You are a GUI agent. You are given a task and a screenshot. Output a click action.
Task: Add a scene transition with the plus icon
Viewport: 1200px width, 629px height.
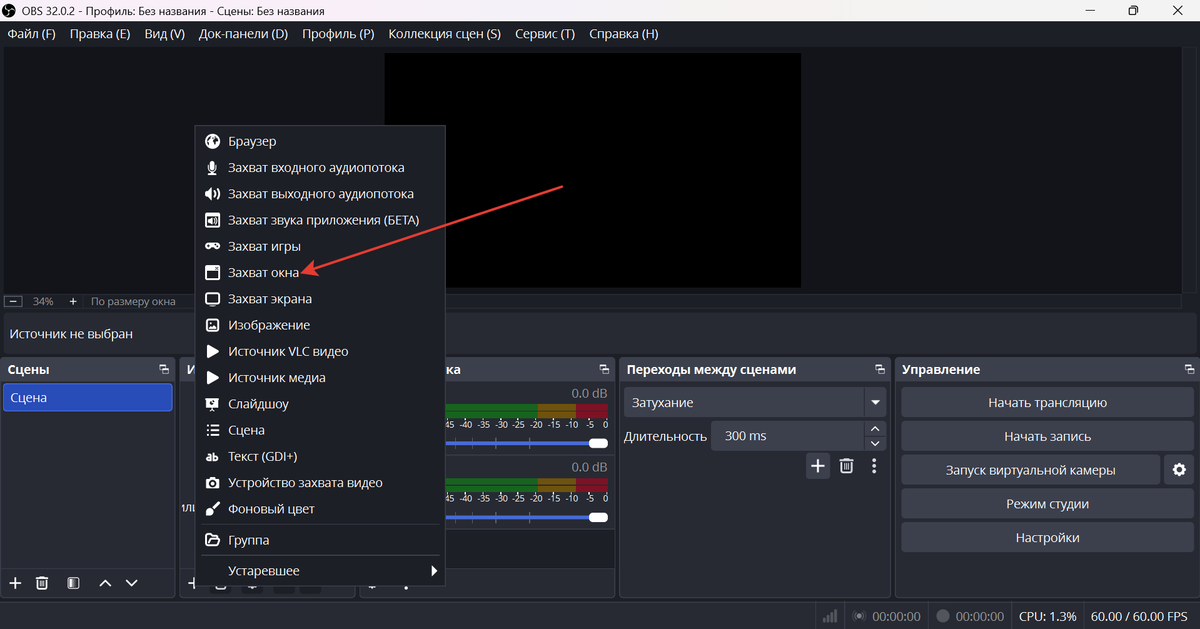818,466
